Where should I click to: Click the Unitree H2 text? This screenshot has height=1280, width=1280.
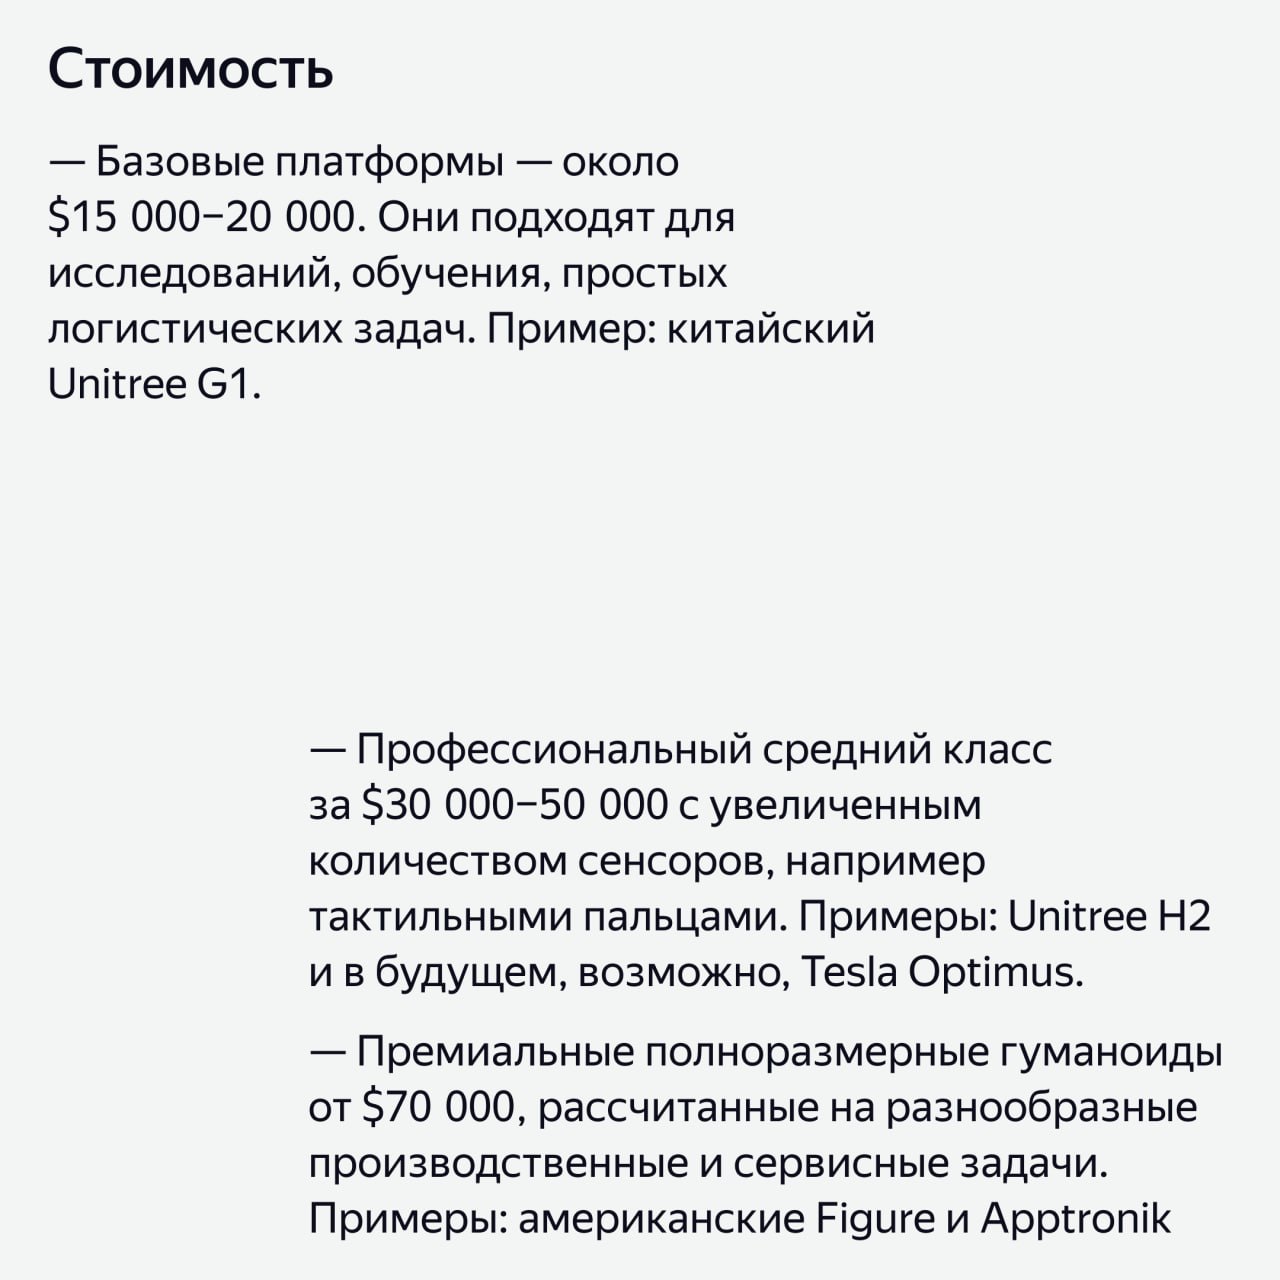[1109, 916]
